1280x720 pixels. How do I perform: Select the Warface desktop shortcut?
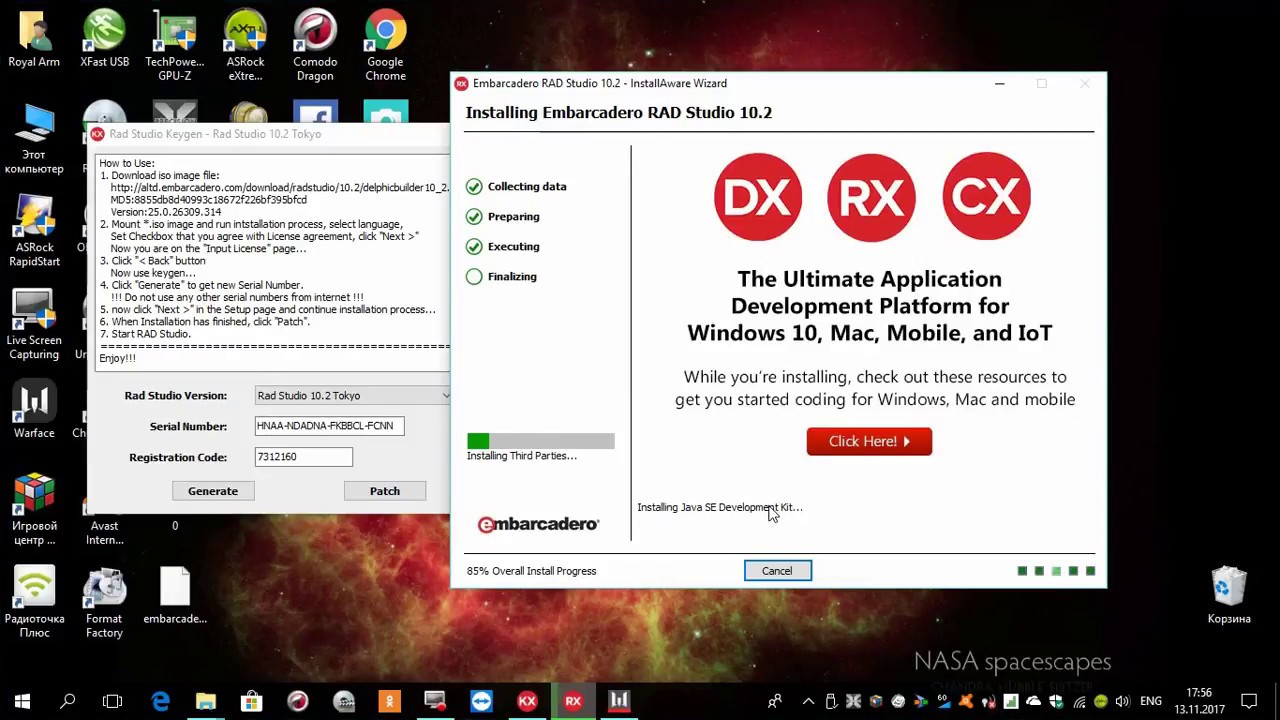(34, 410)
